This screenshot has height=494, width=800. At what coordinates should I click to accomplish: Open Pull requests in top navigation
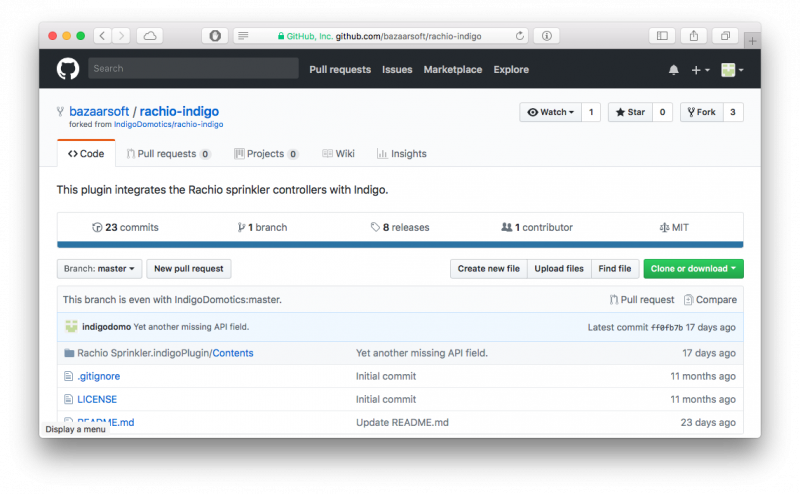point(340,69)
